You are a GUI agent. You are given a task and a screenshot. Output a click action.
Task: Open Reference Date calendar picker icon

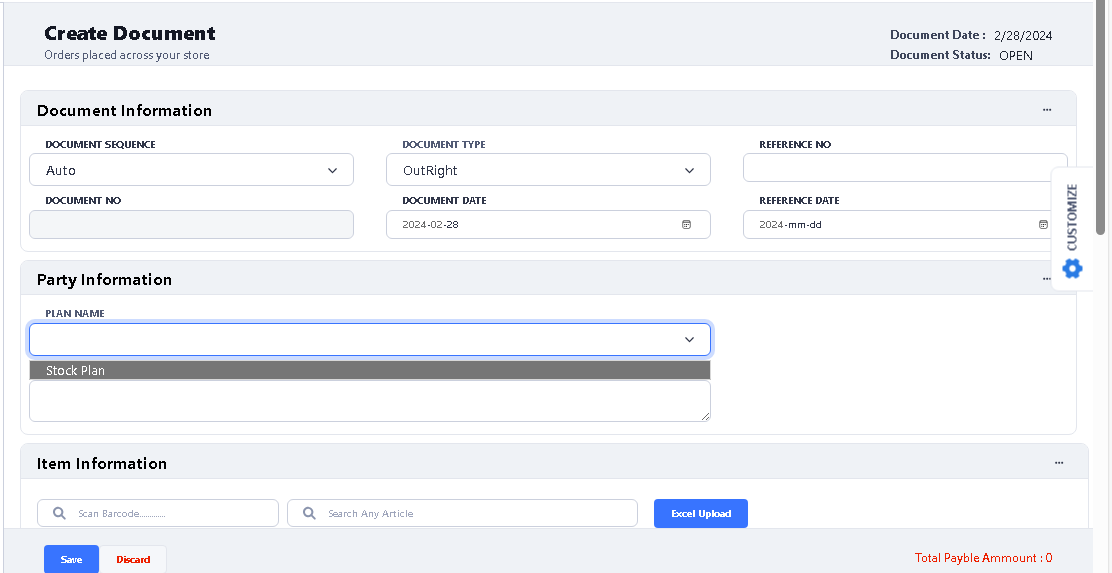click(x=1043, y=225)
